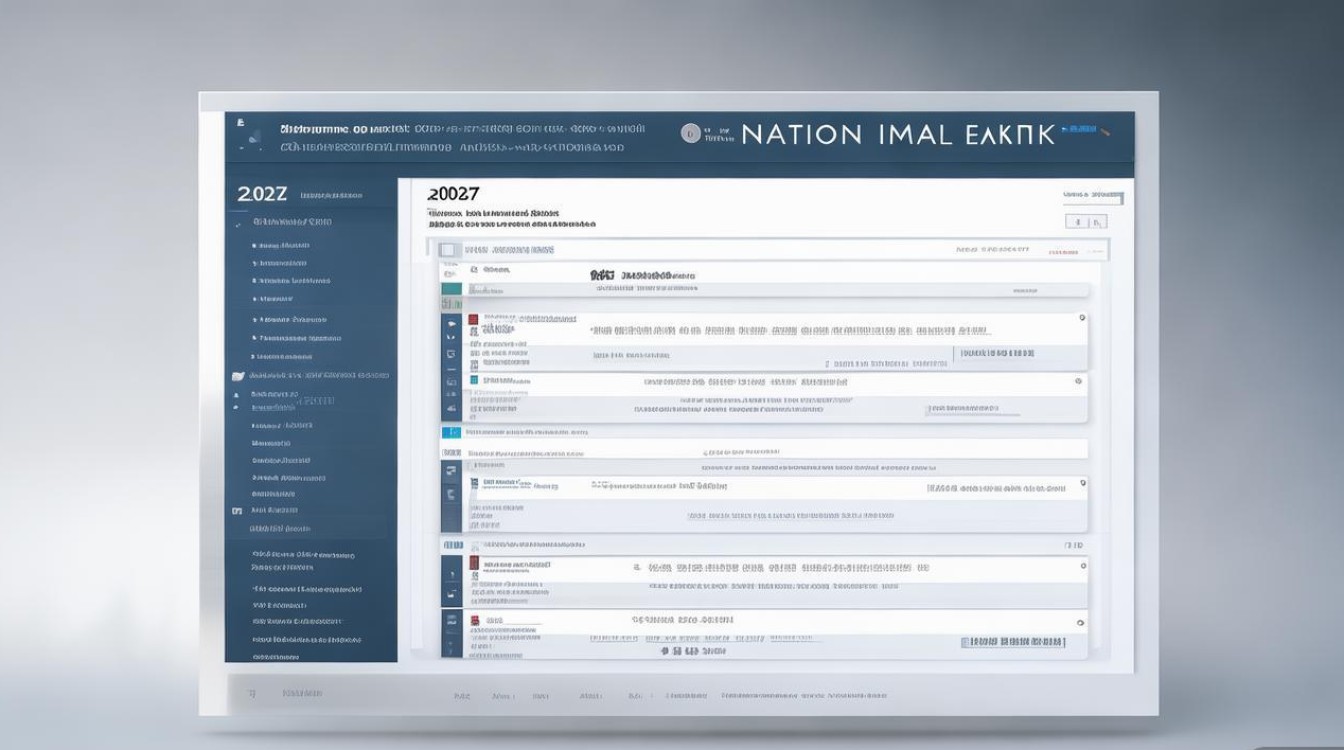
Task: Click the small square icon left of the bottom sidebar group
Action: [237, 510]
